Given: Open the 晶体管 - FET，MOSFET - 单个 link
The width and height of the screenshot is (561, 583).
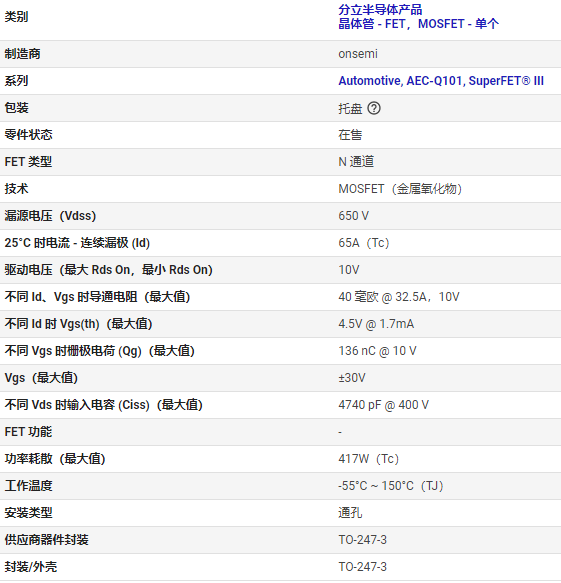Looking at the screenshot, I should (418, 24).
